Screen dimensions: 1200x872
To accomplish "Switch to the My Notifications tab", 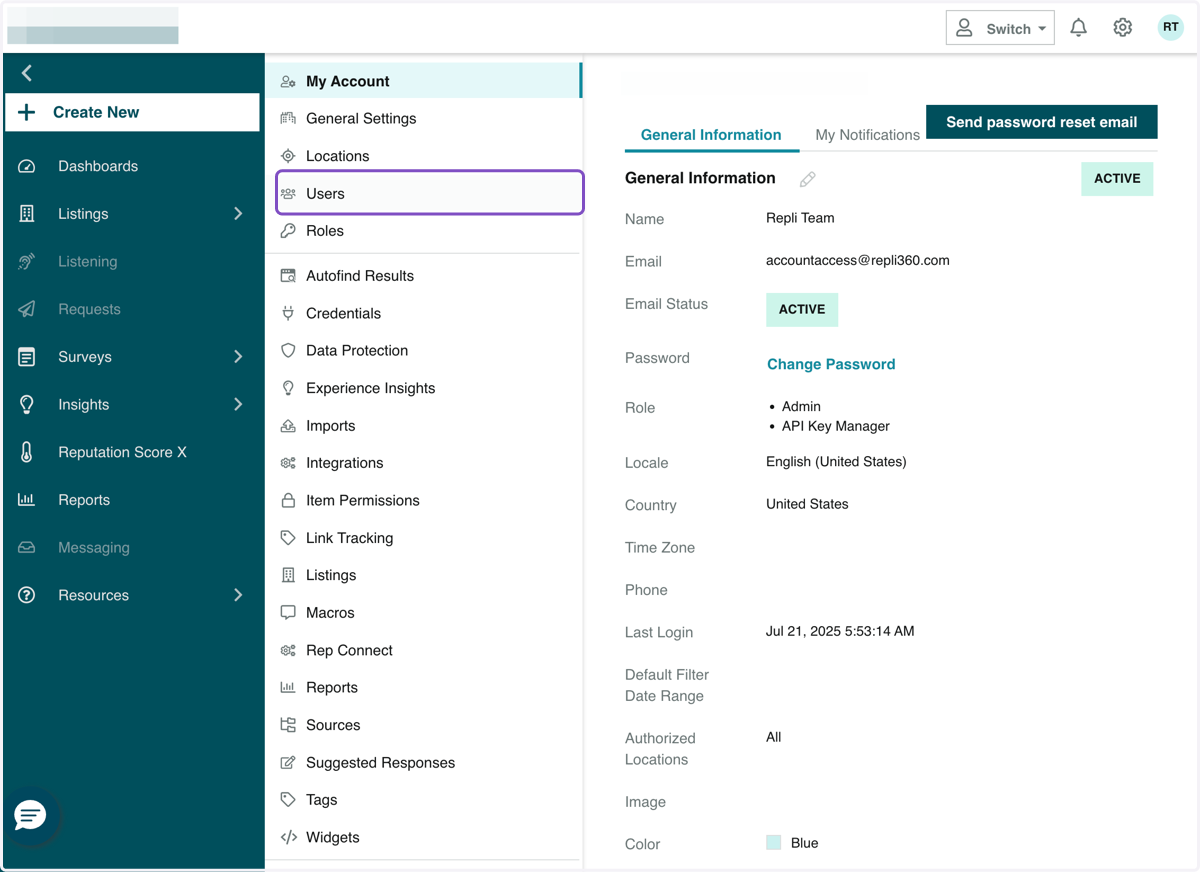I will tap(867, 135).
